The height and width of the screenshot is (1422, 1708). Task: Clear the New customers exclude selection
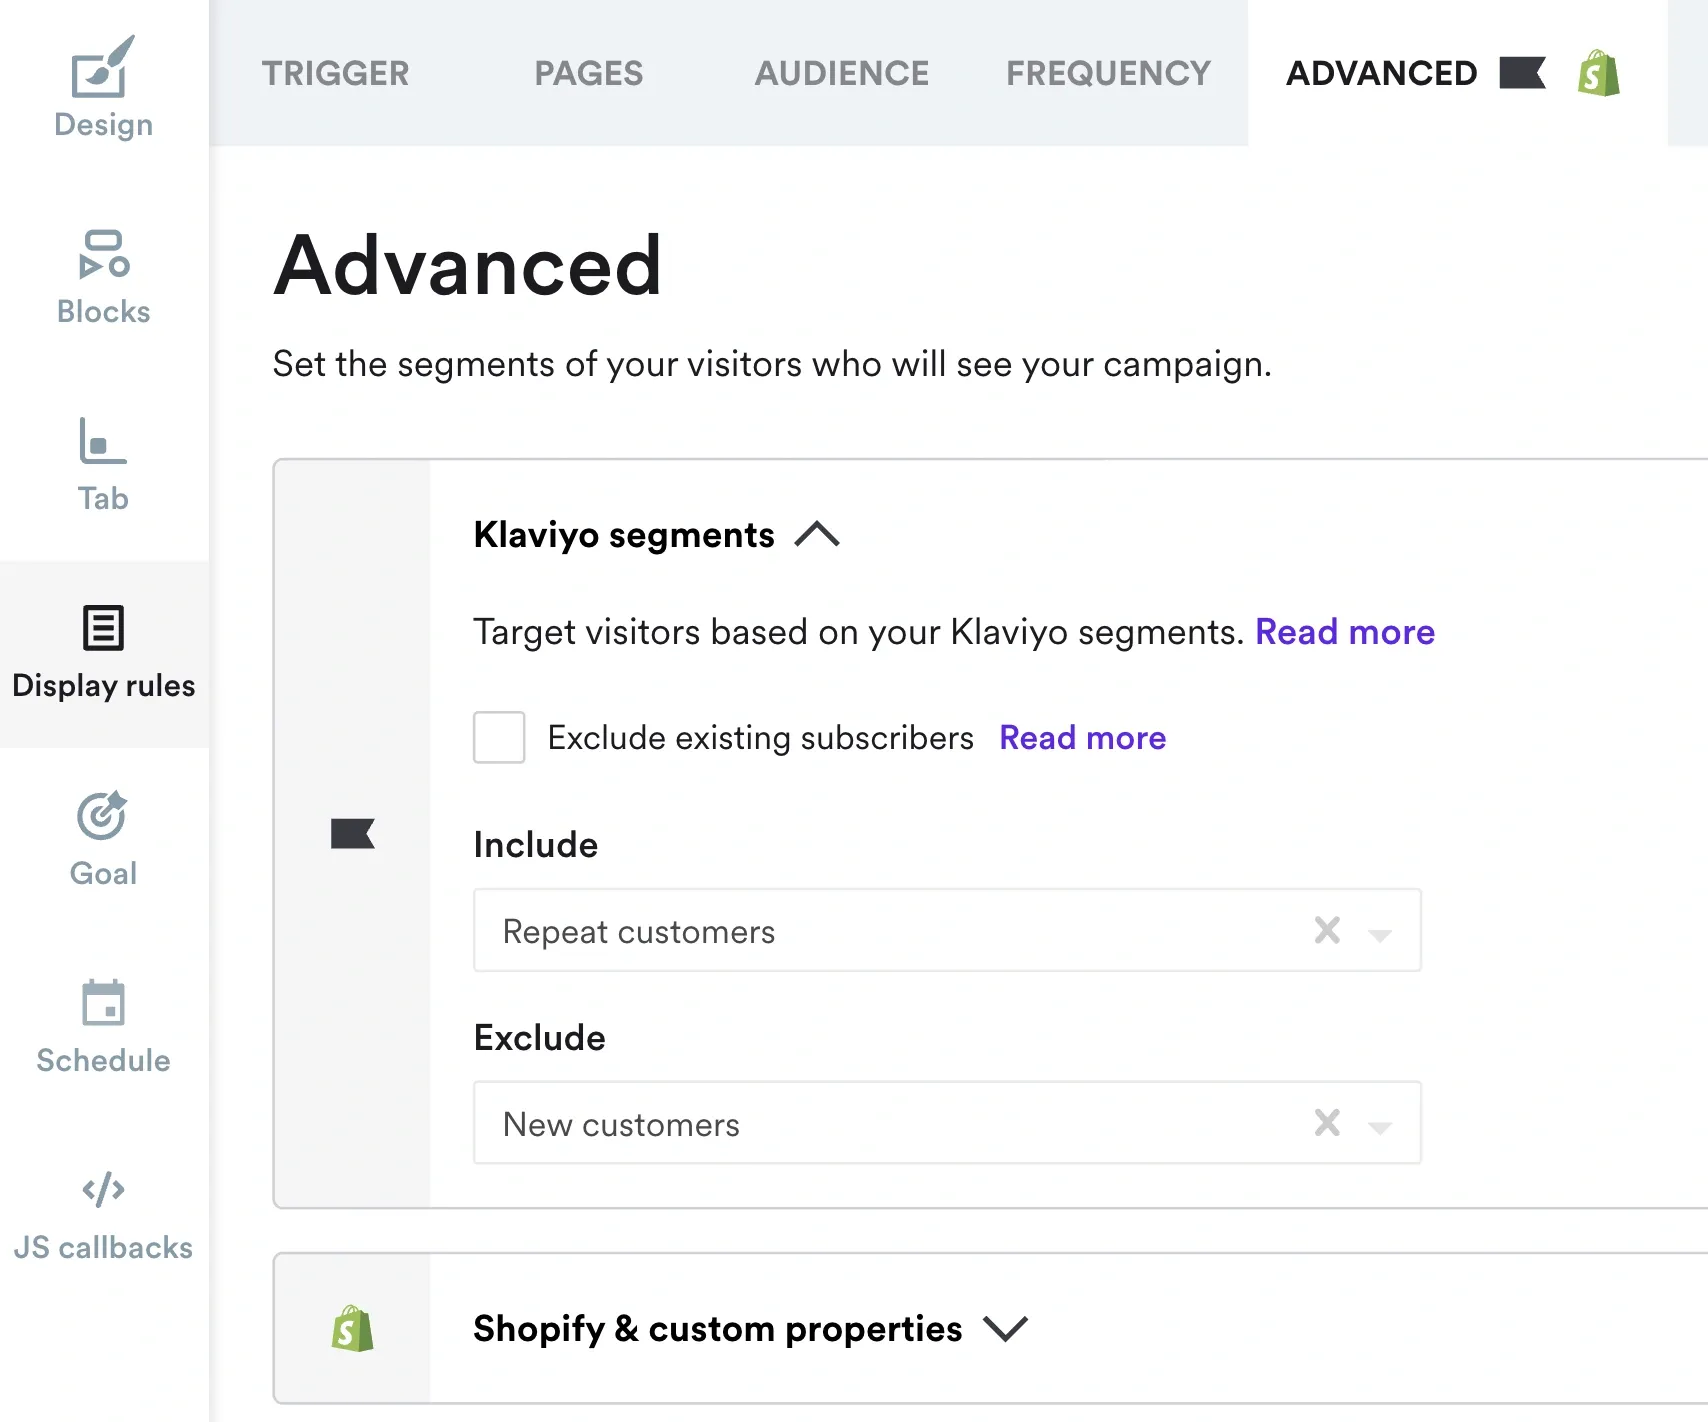1327,1122
